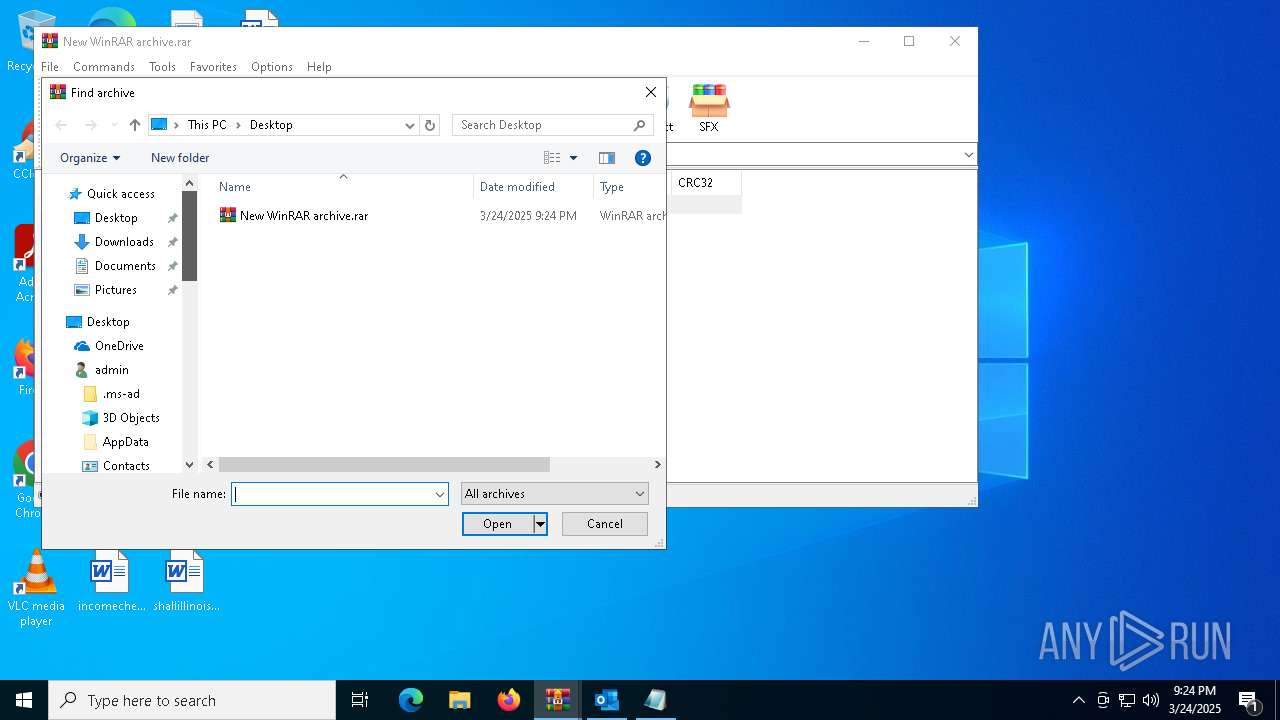Sort files by Type column
Screen dimensions: 1280x720
point(629,187)
